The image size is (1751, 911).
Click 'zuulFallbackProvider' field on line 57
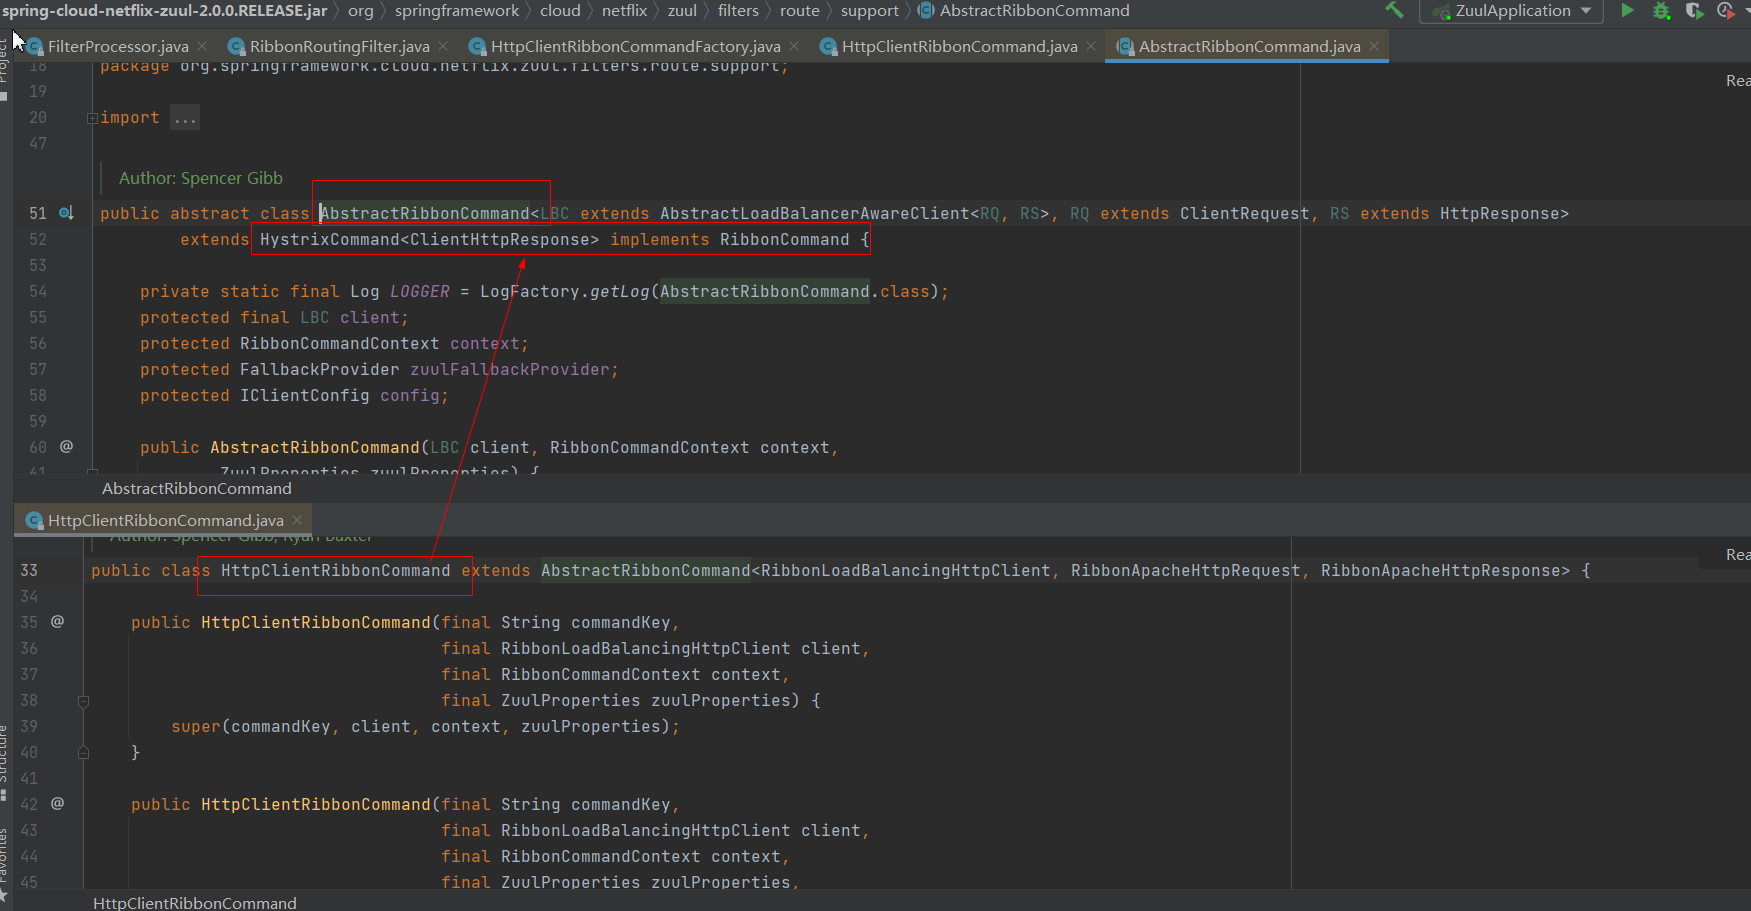(510, 370)
